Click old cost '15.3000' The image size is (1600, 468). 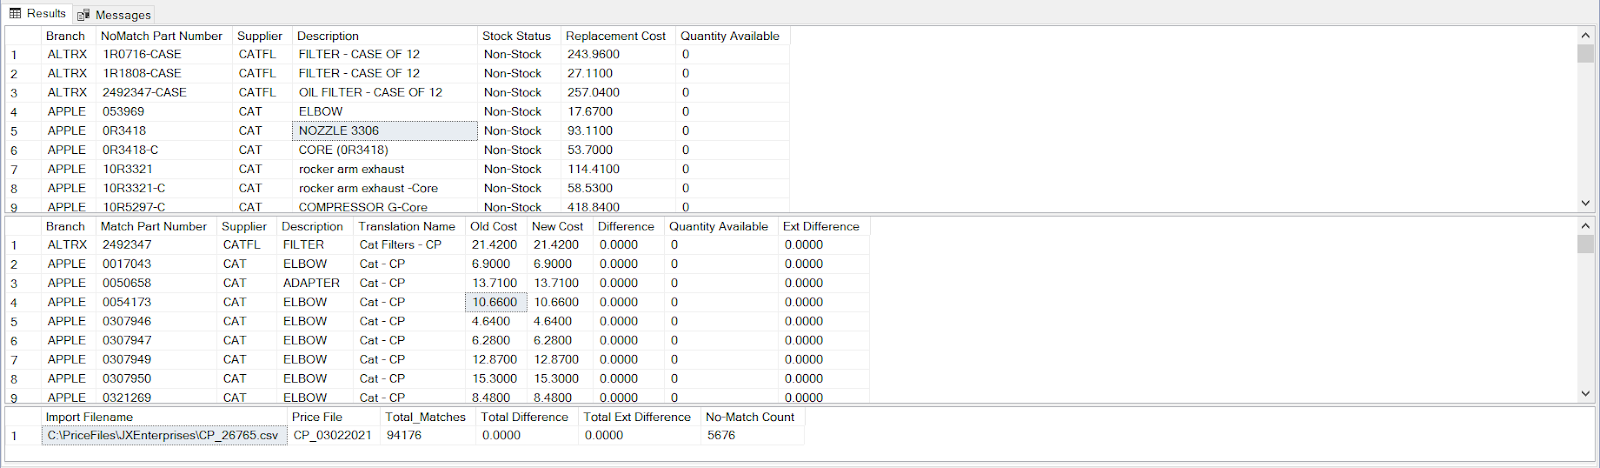click(496, 379)
